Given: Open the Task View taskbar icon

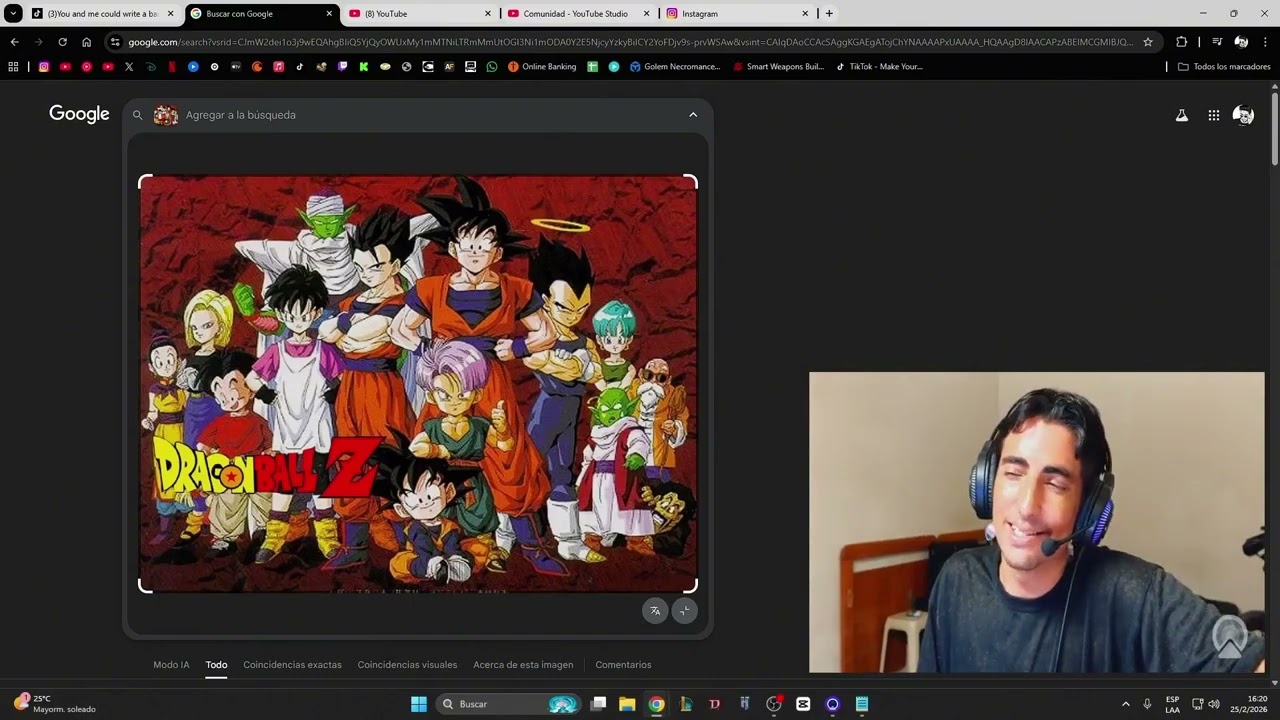Looking at the screenshot, I should [598, 704].
